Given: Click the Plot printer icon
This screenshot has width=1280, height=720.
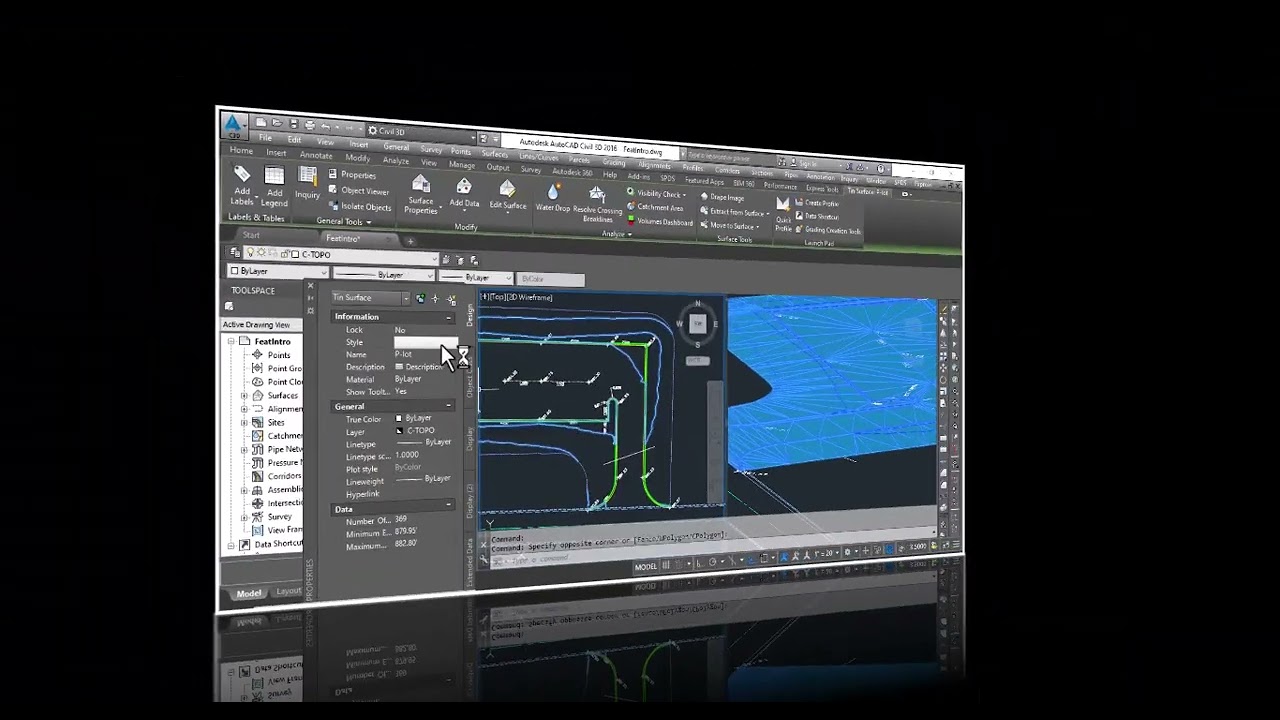Looking at the screenshot, I should (x=310, y=125).
